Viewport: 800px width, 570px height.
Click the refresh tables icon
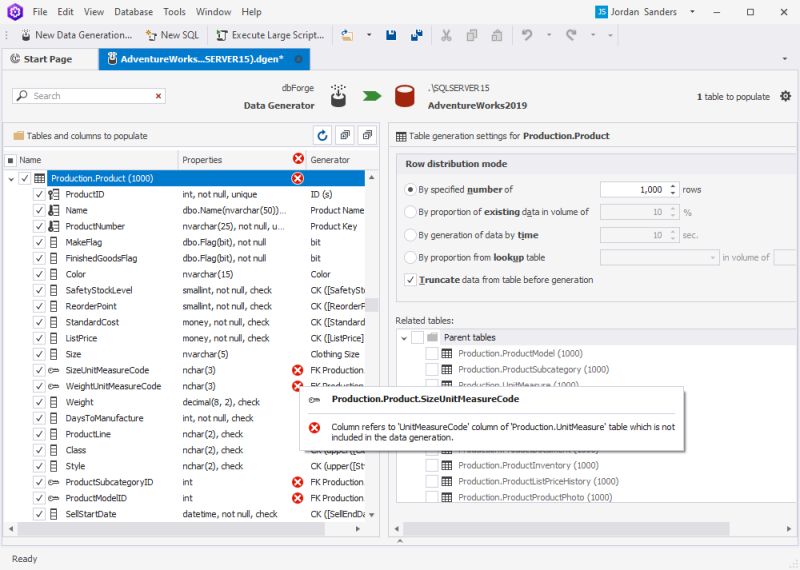point(322,136)
